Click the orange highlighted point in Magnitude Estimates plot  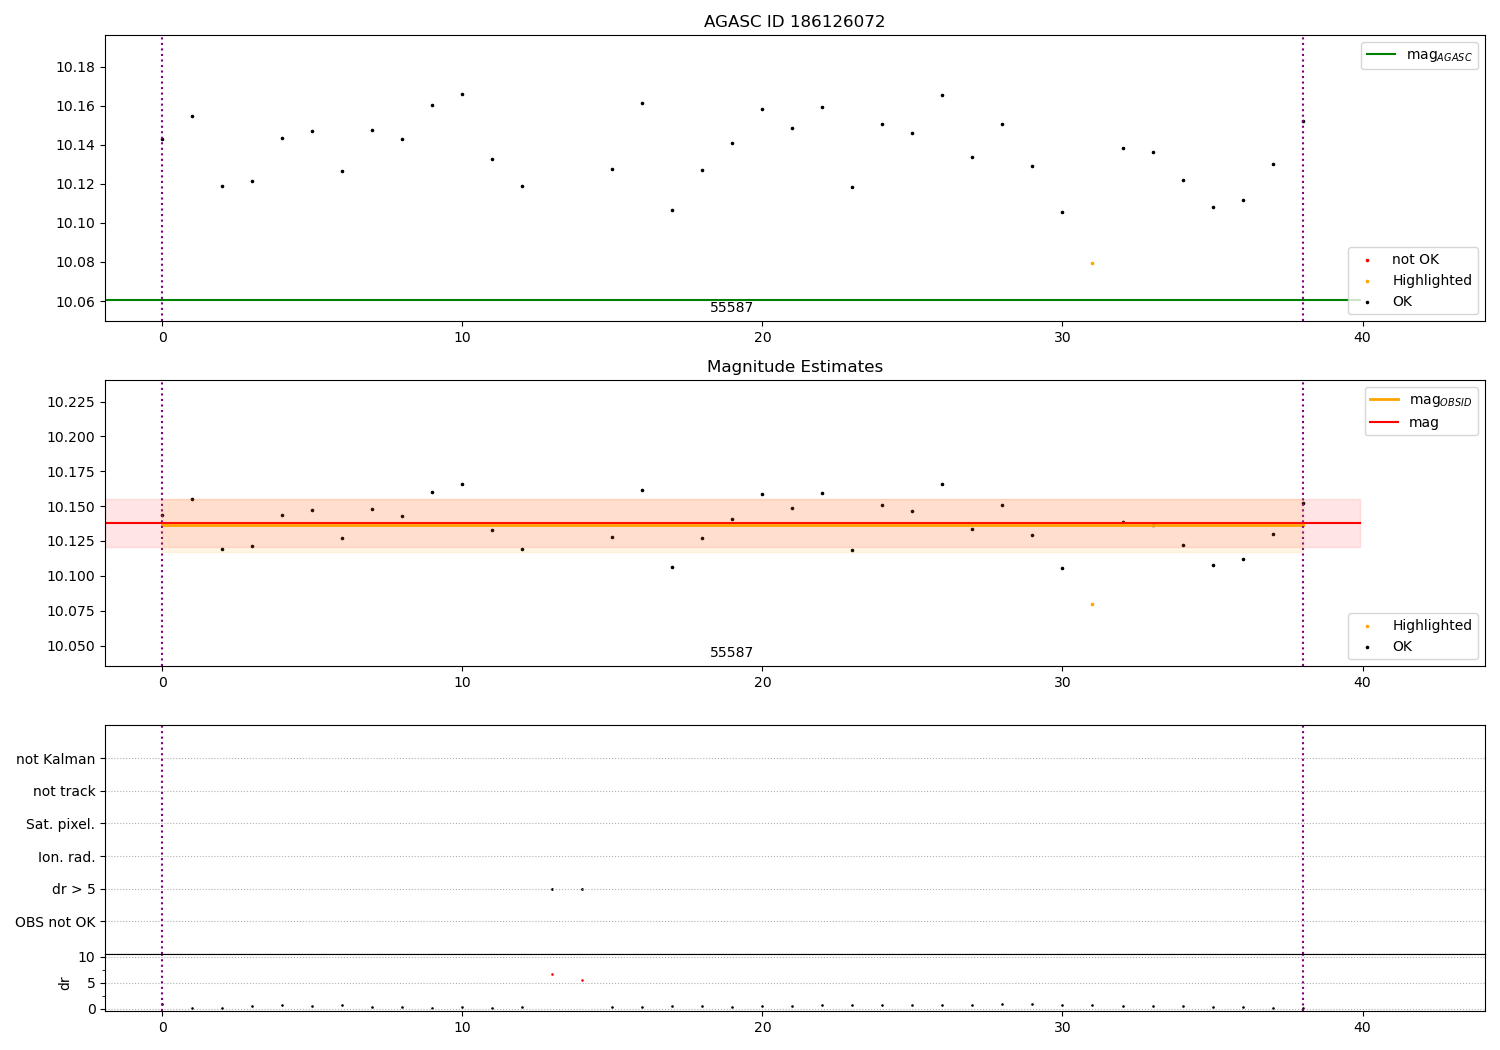coord(1092,604)
